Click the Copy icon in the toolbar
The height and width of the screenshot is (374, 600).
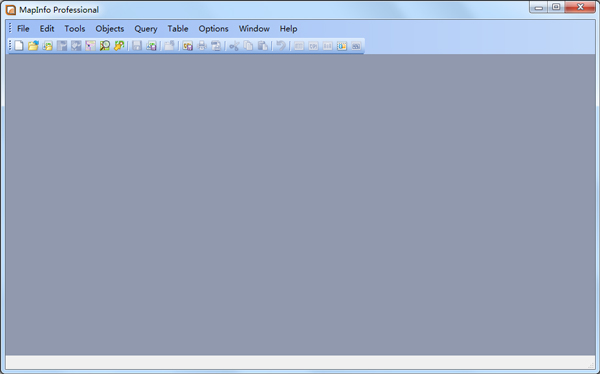[x=248, y=46]
